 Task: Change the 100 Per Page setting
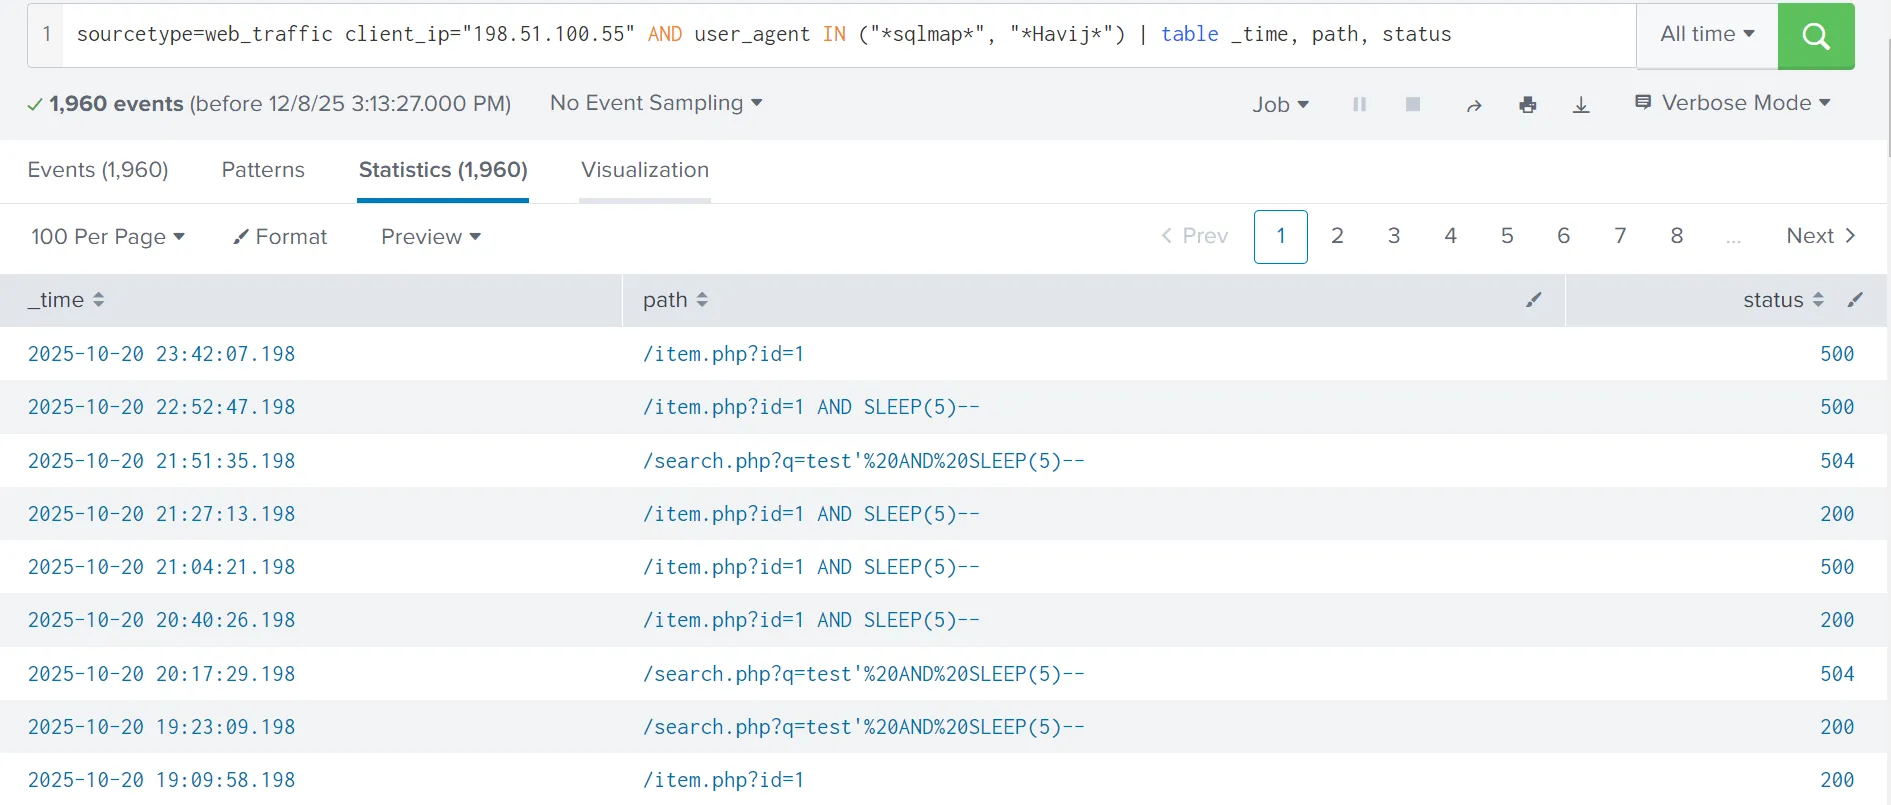108,237
